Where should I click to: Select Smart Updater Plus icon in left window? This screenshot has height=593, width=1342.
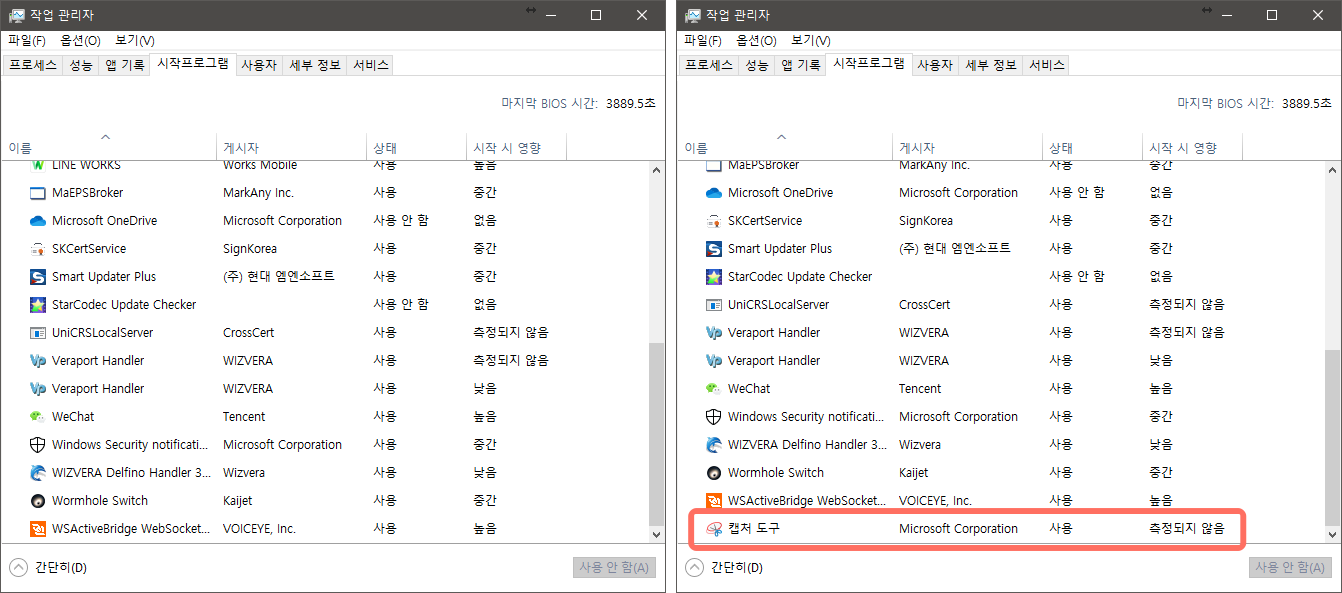tap(38, 277)
